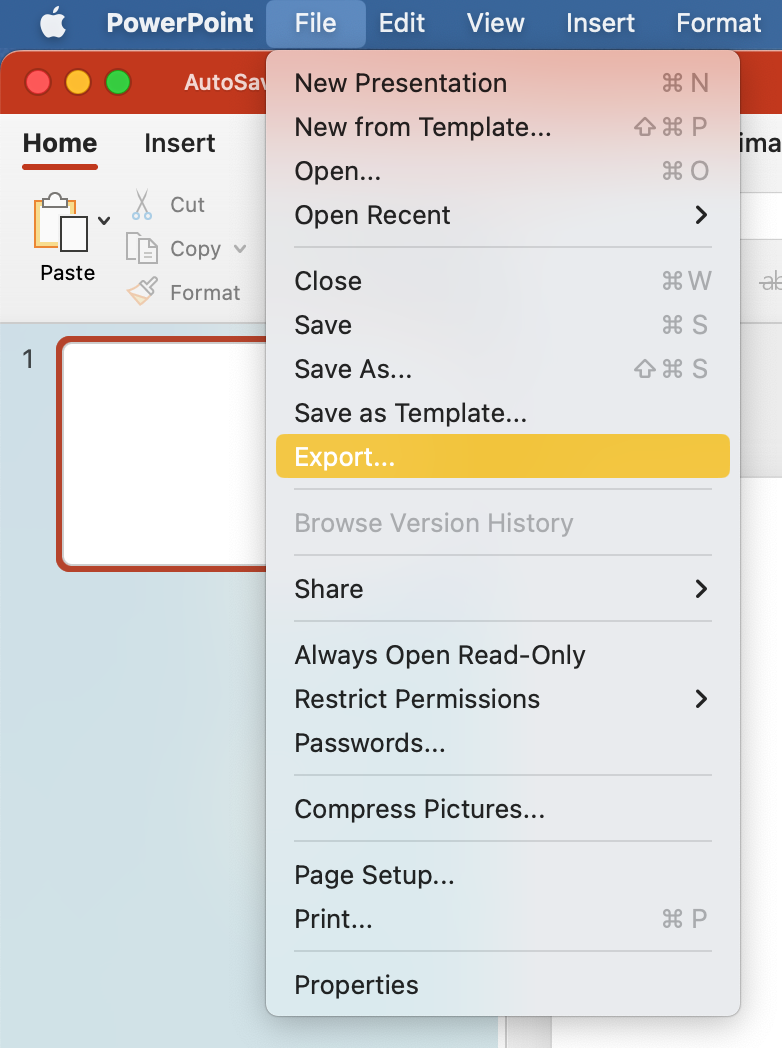Select Save As... menu entry
The height and width of the screenshot is (1048, 782).
click(353, 369)
